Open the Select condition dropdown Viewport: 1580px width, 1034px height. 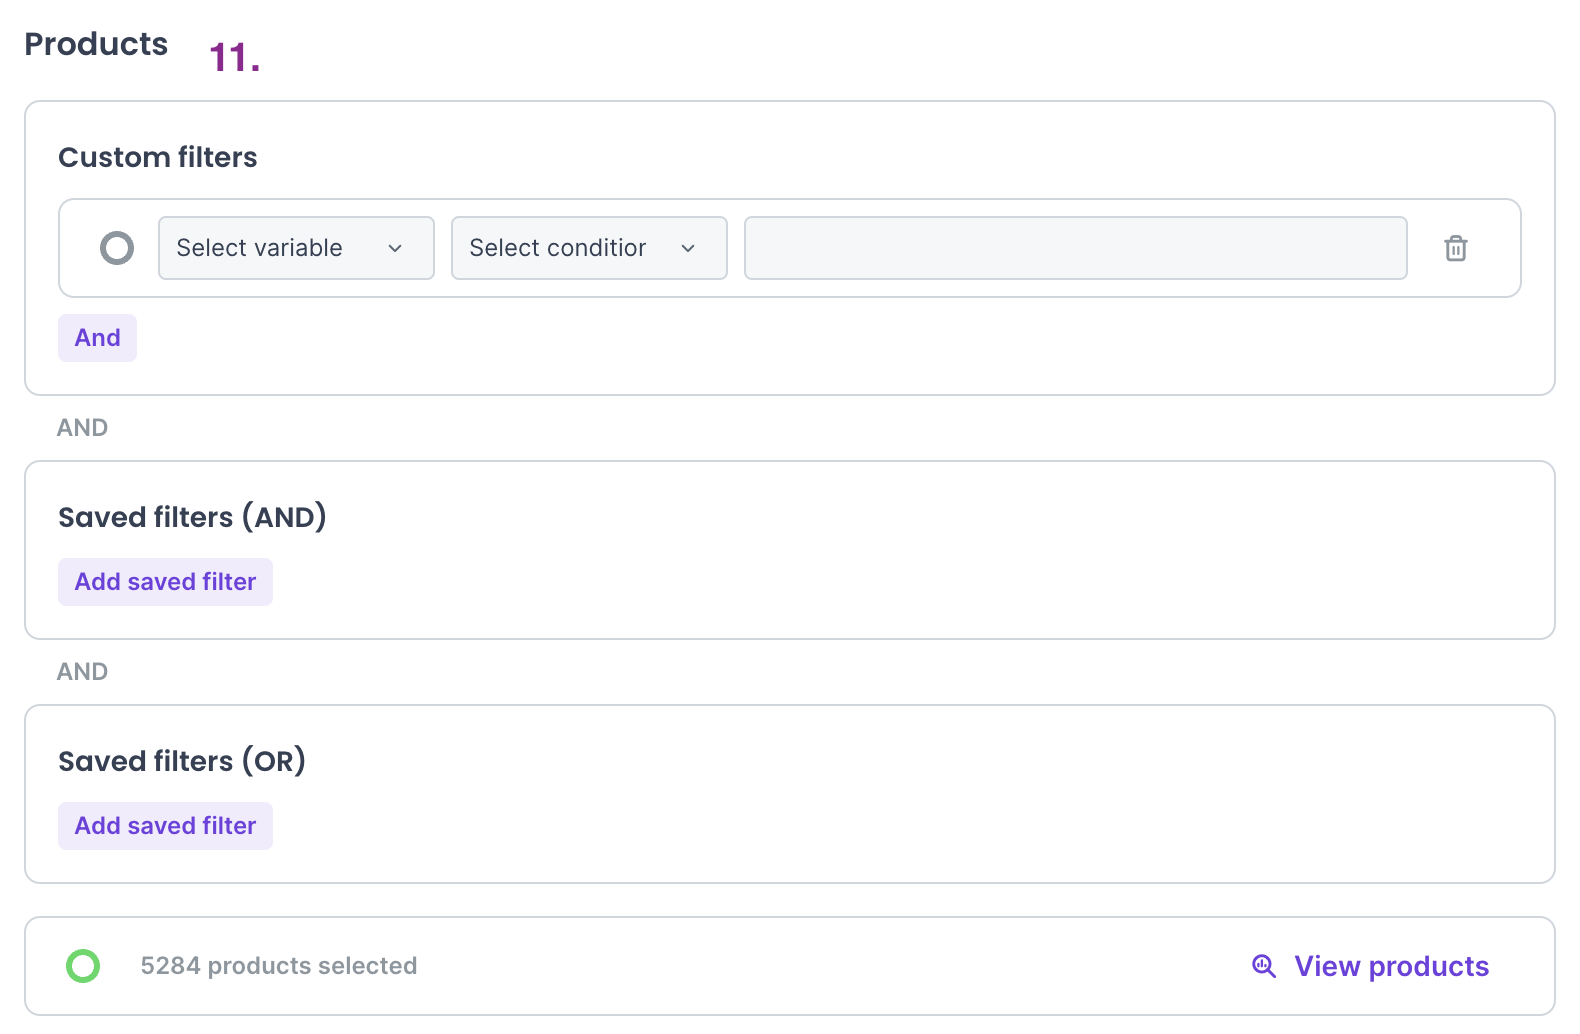[588, 248]
